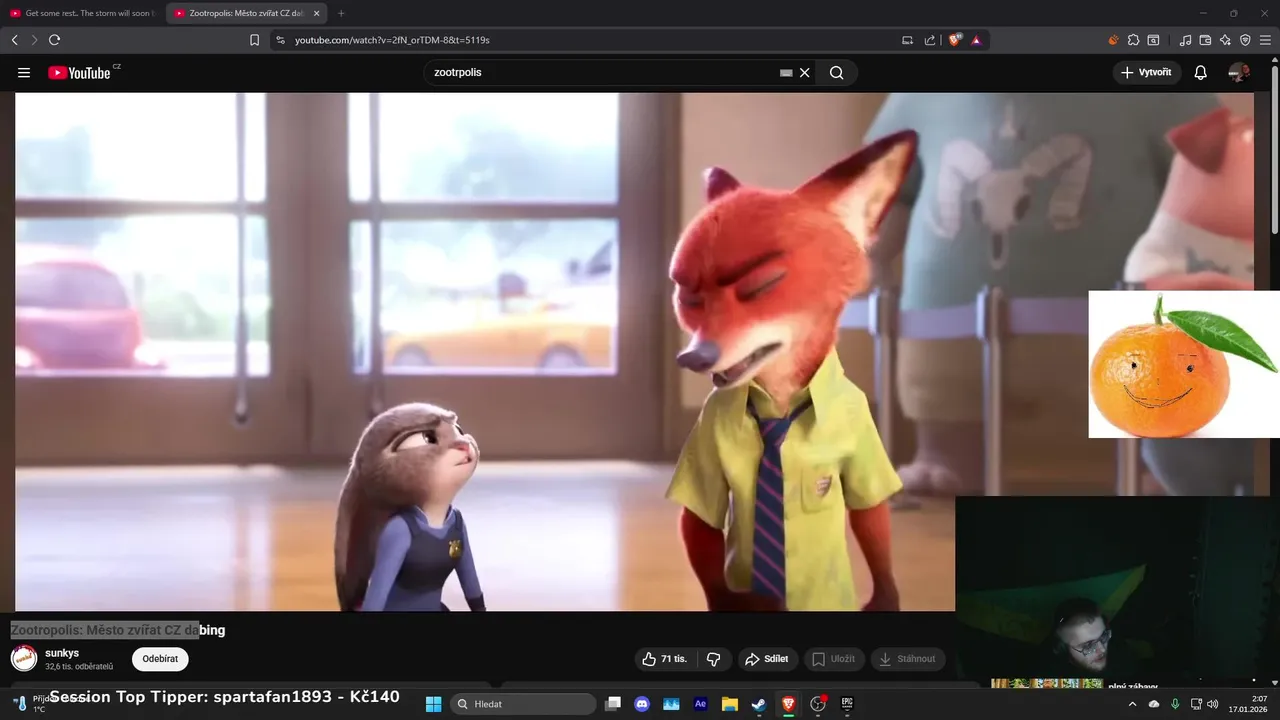
Task: Open a new browser tab
Action: pos(341,14)
